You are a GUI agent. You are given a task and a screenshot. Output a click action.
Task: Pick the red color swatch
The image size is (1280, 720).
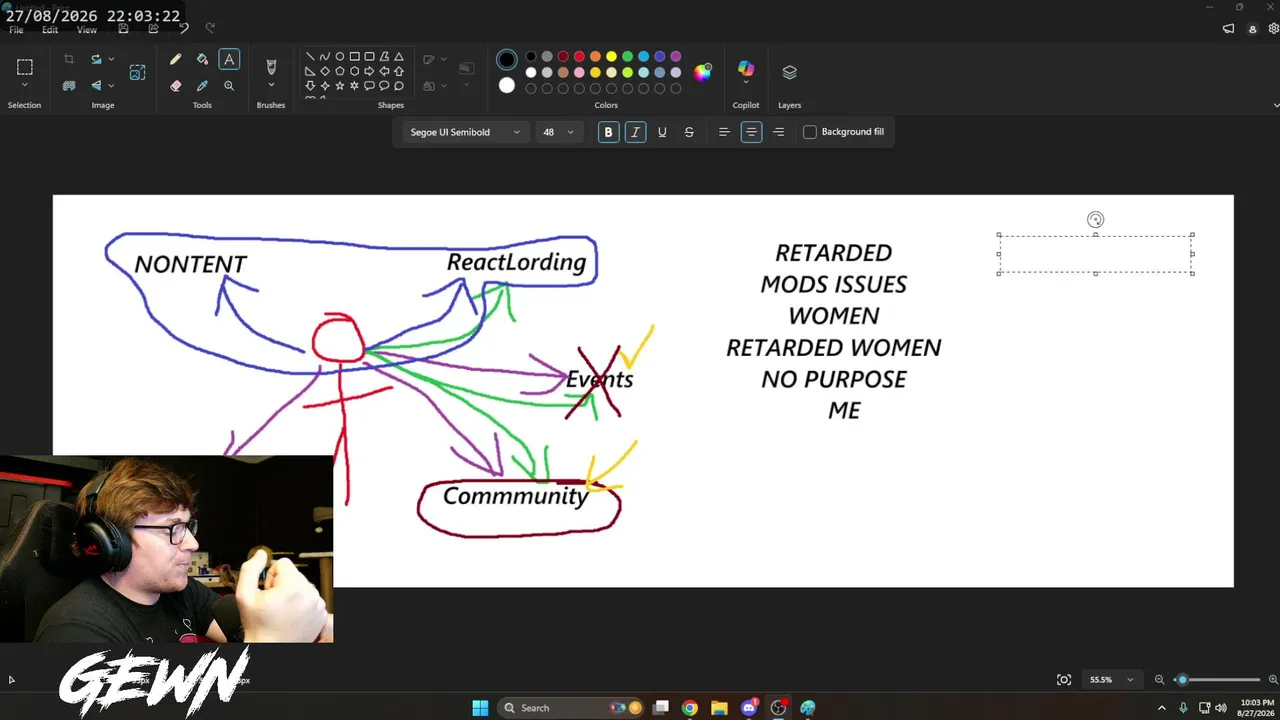(x=579, y=57)
